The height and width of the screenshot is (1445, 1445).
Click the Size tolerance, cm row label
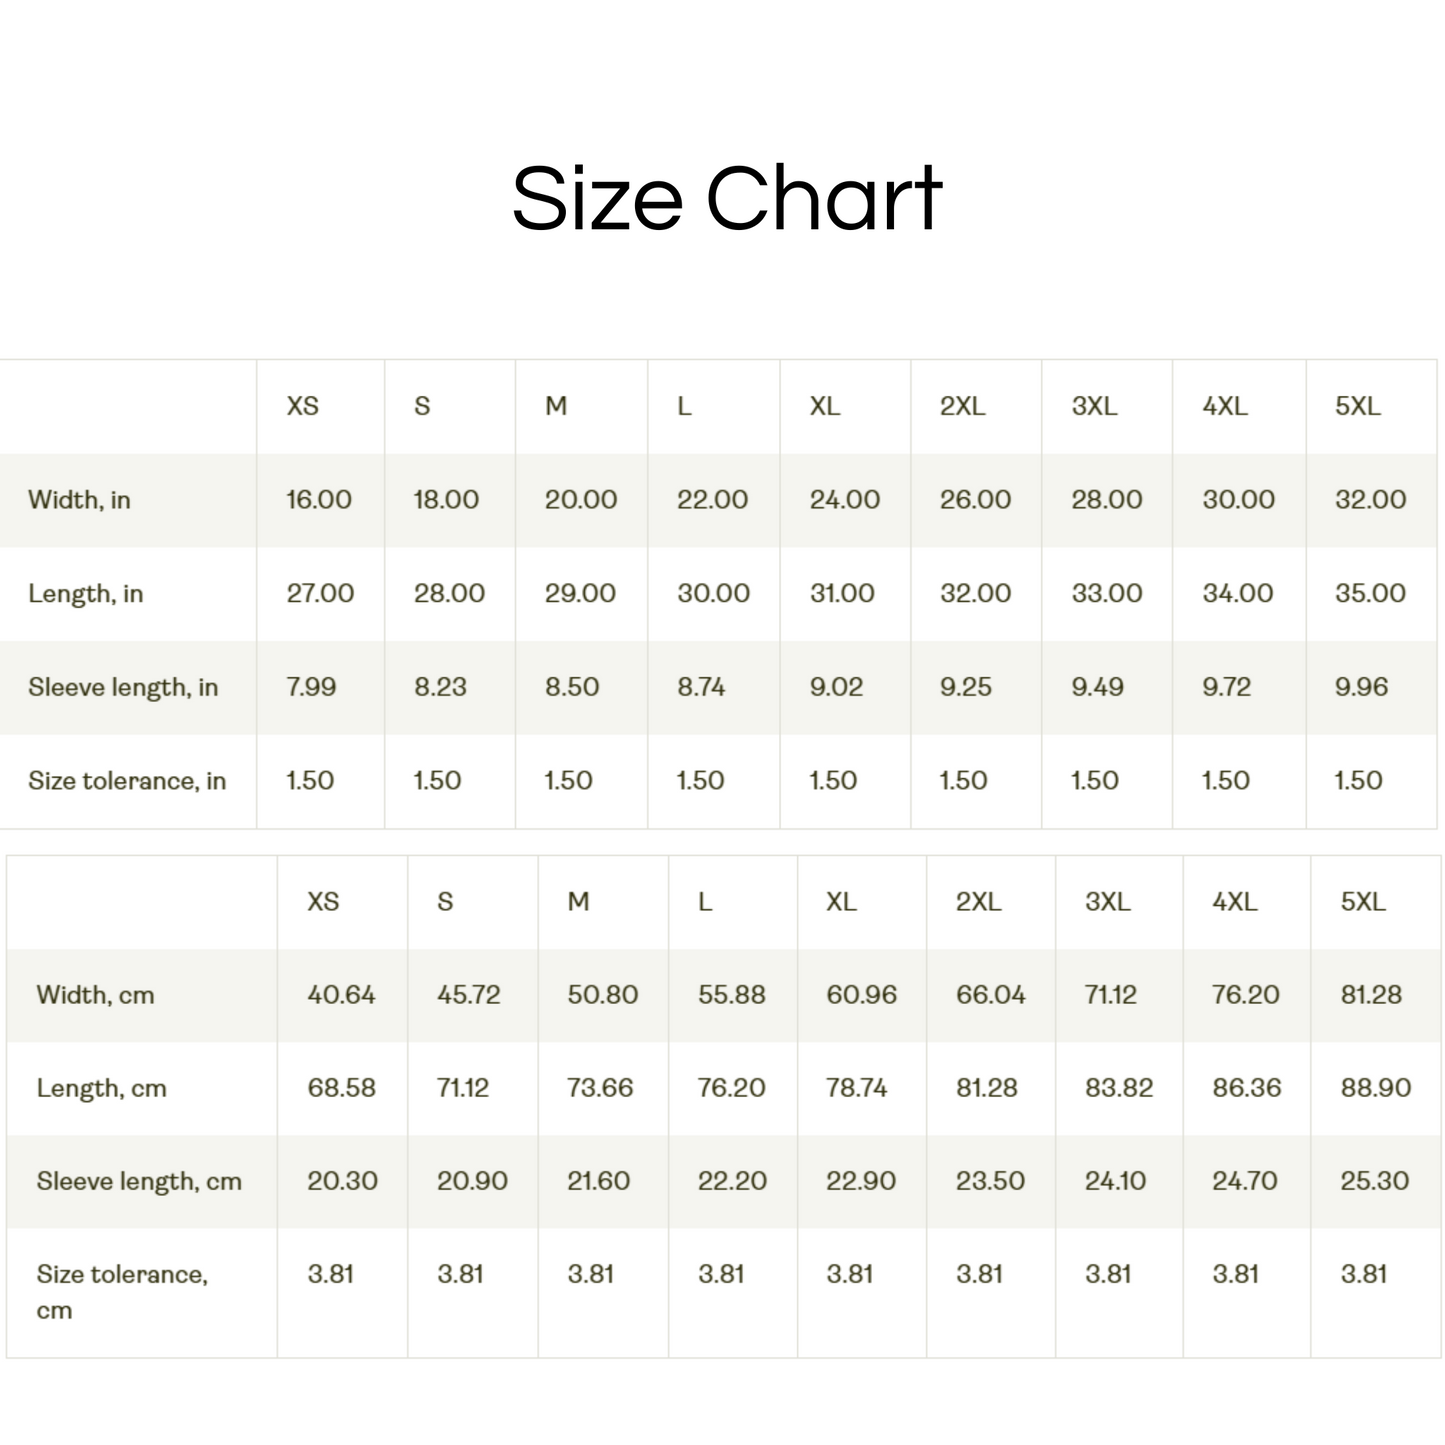point(122,1292)
